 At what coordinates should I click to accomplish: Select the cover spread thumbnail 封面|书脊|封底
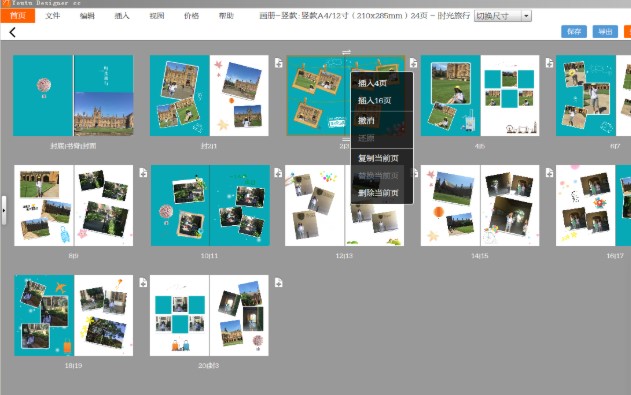click(x=73, y=95)
